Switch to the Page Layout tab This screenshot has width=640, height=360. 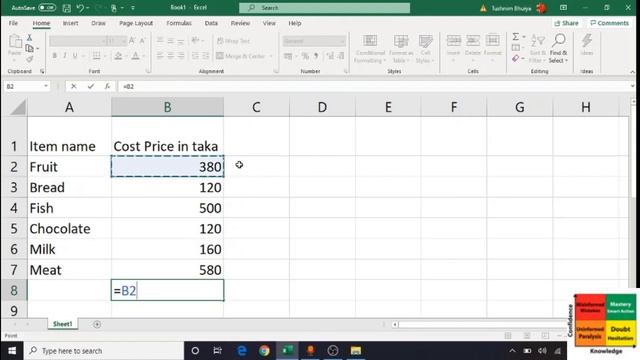[x=136, y=23]
